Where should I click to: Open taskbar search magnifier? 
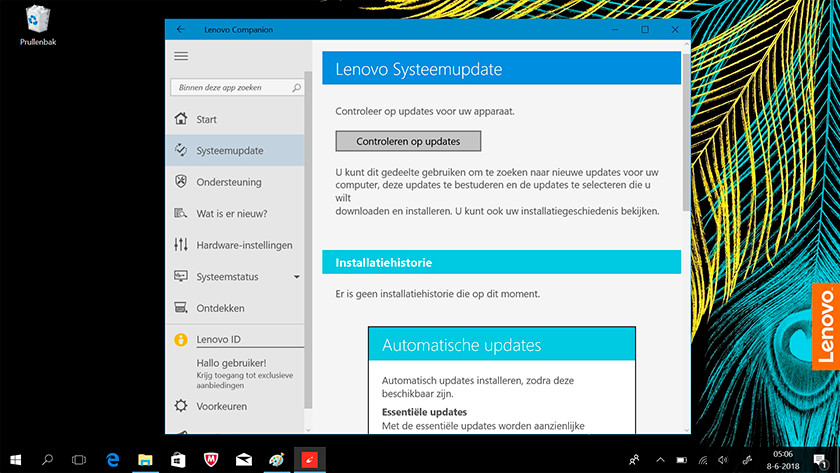point(47,460)
